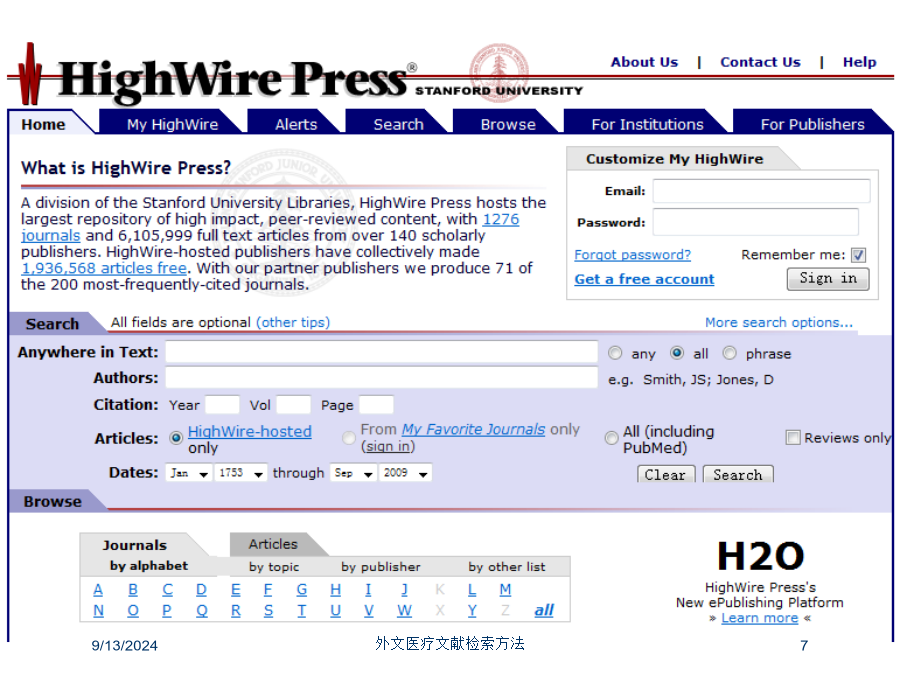Select All including PubMed radio
900x675 pixels.
tap(611, 438)
